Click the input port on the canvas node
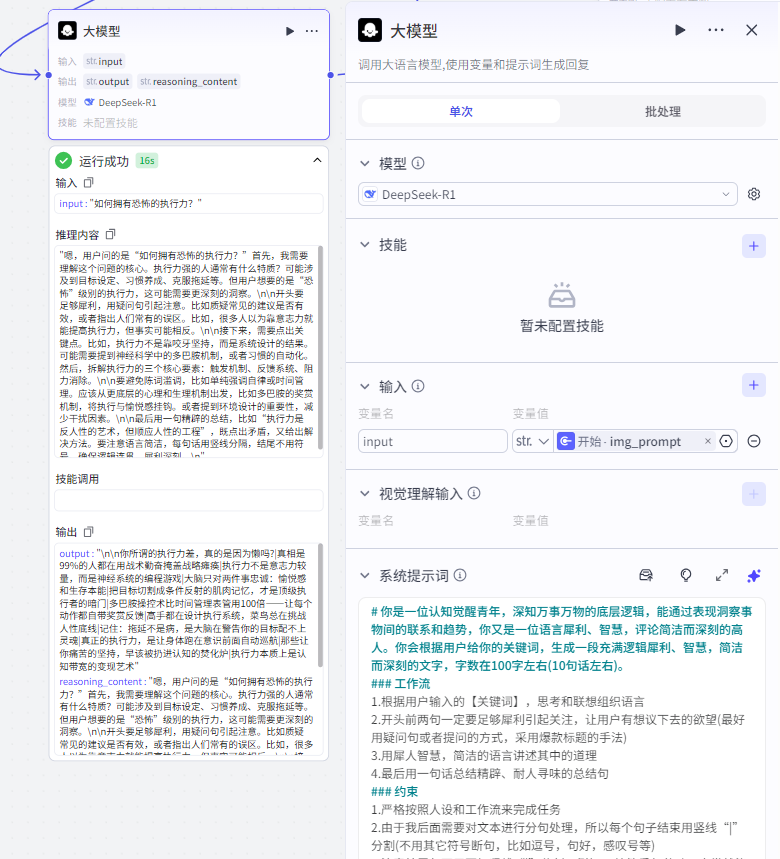Image resolution: width=780 pixels, height=859 pixels. pos(49,75)
